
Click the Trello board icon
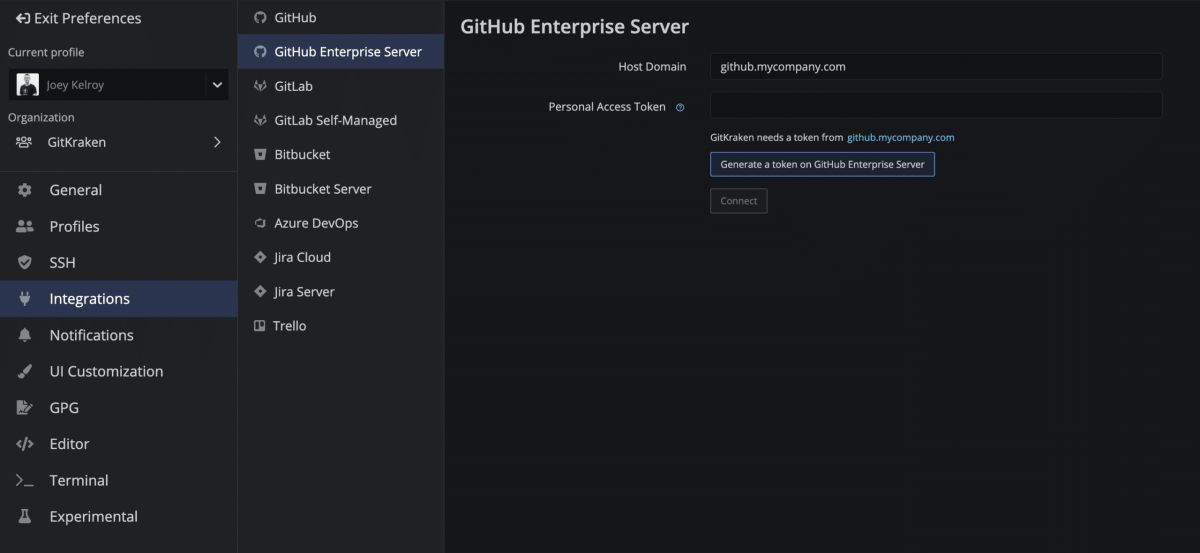260,325
